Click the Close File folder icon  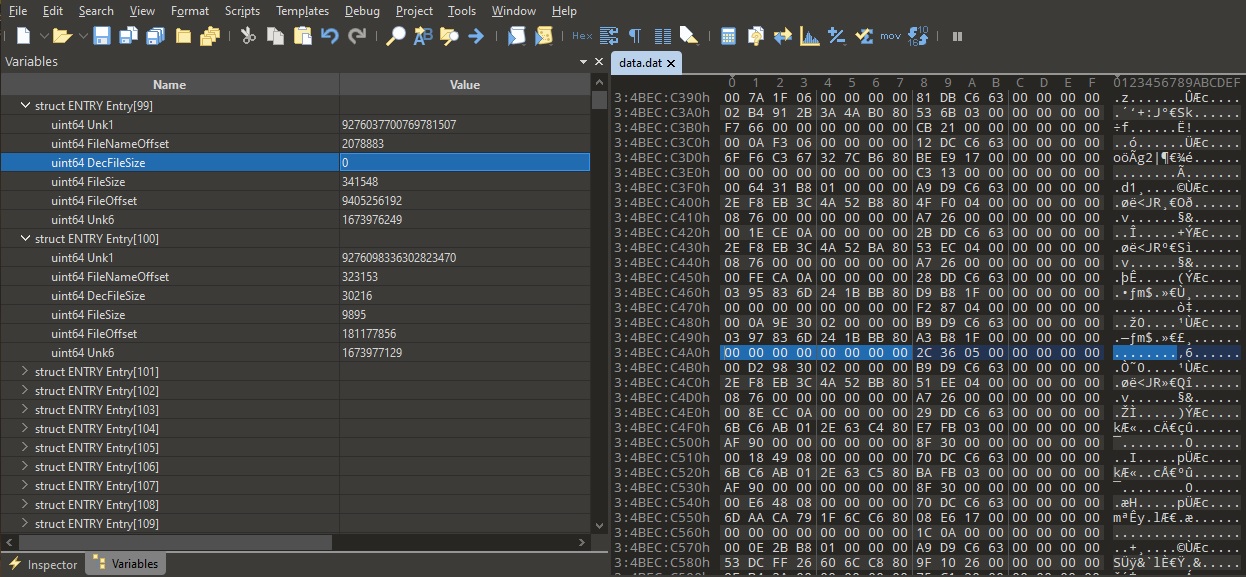(183, 36)
